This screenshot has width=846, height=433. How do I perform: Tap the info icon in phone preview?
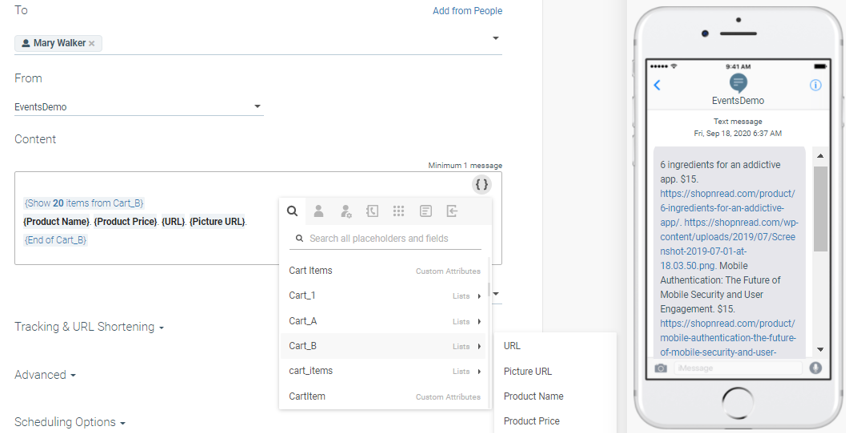[x=815, y=86]
